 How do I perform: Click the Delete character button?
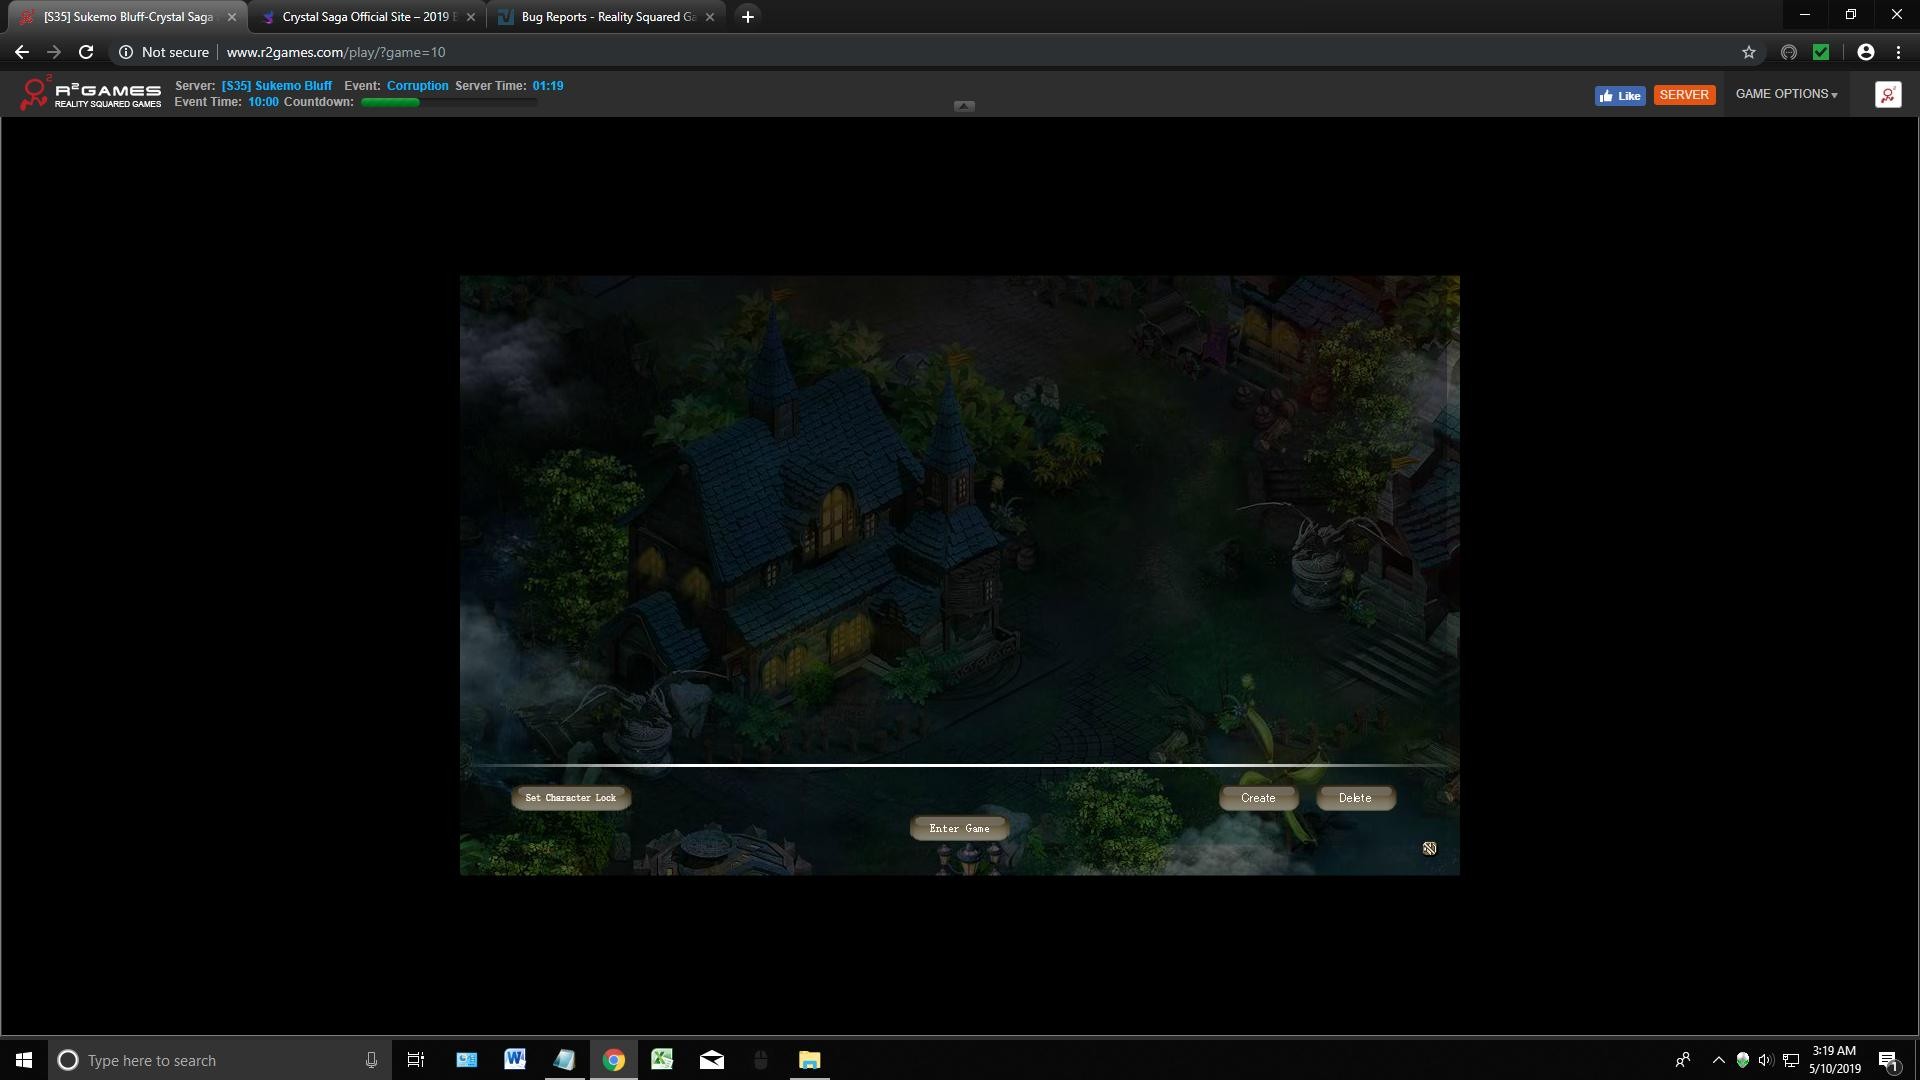pyautogui.click(x=1354, y=798)
